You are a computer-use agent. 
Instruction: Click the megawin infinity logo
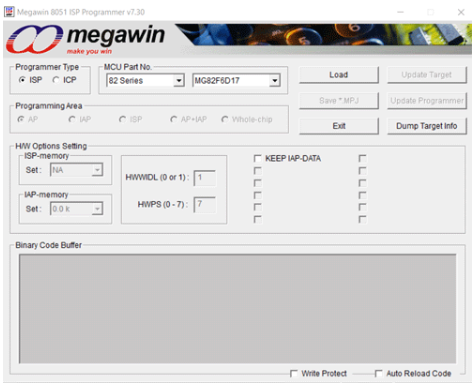35,39
